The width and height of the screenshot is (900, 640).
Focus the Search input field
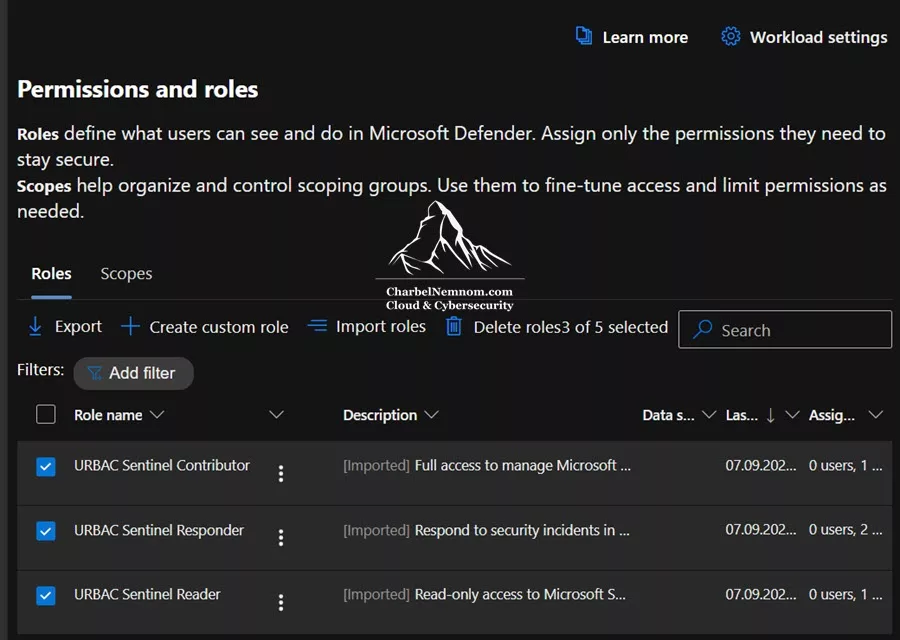(785, 329)
